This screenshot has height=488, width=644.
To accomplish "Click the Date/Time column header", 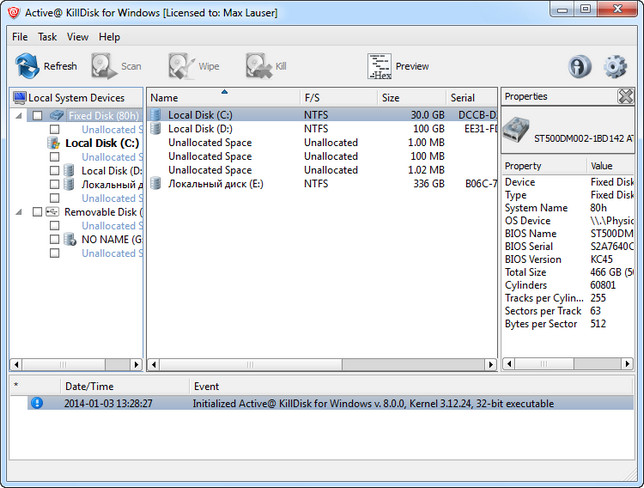I will pyautogui.click(x=125, y=386).
